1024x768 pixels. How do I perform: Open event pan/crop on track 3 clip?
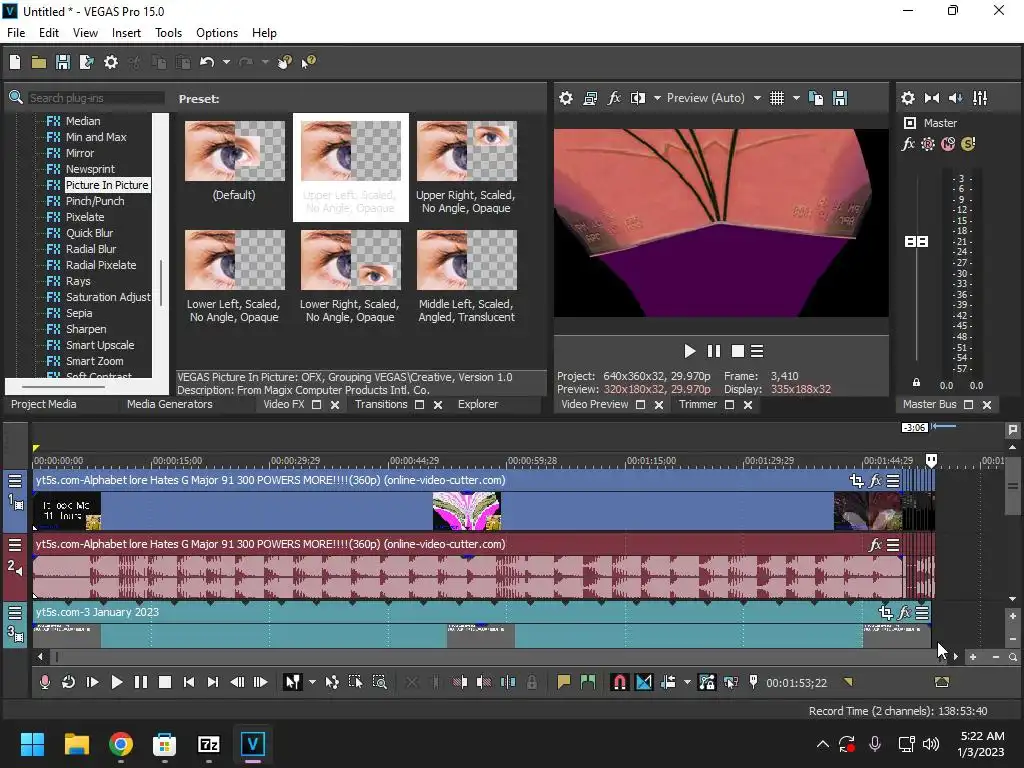[886, 613]
